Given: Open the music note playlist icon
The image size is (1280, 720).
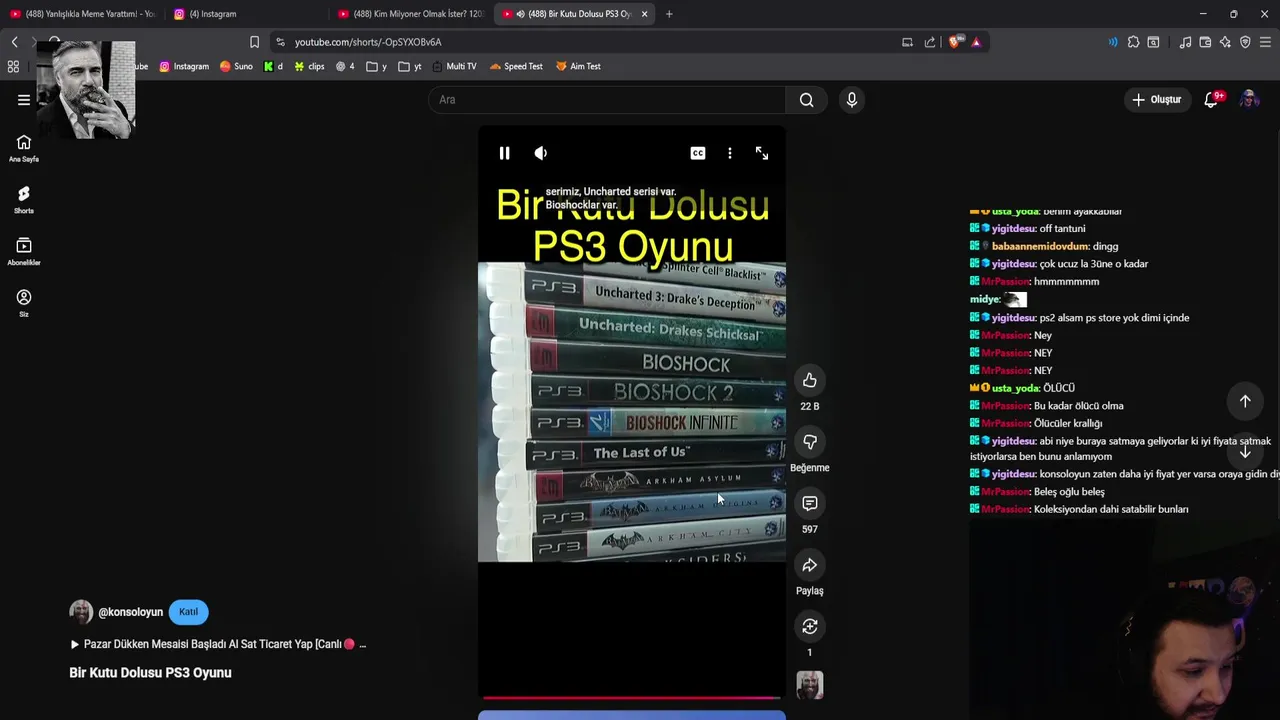Looking at the screenshot, I should point(1185,42).
